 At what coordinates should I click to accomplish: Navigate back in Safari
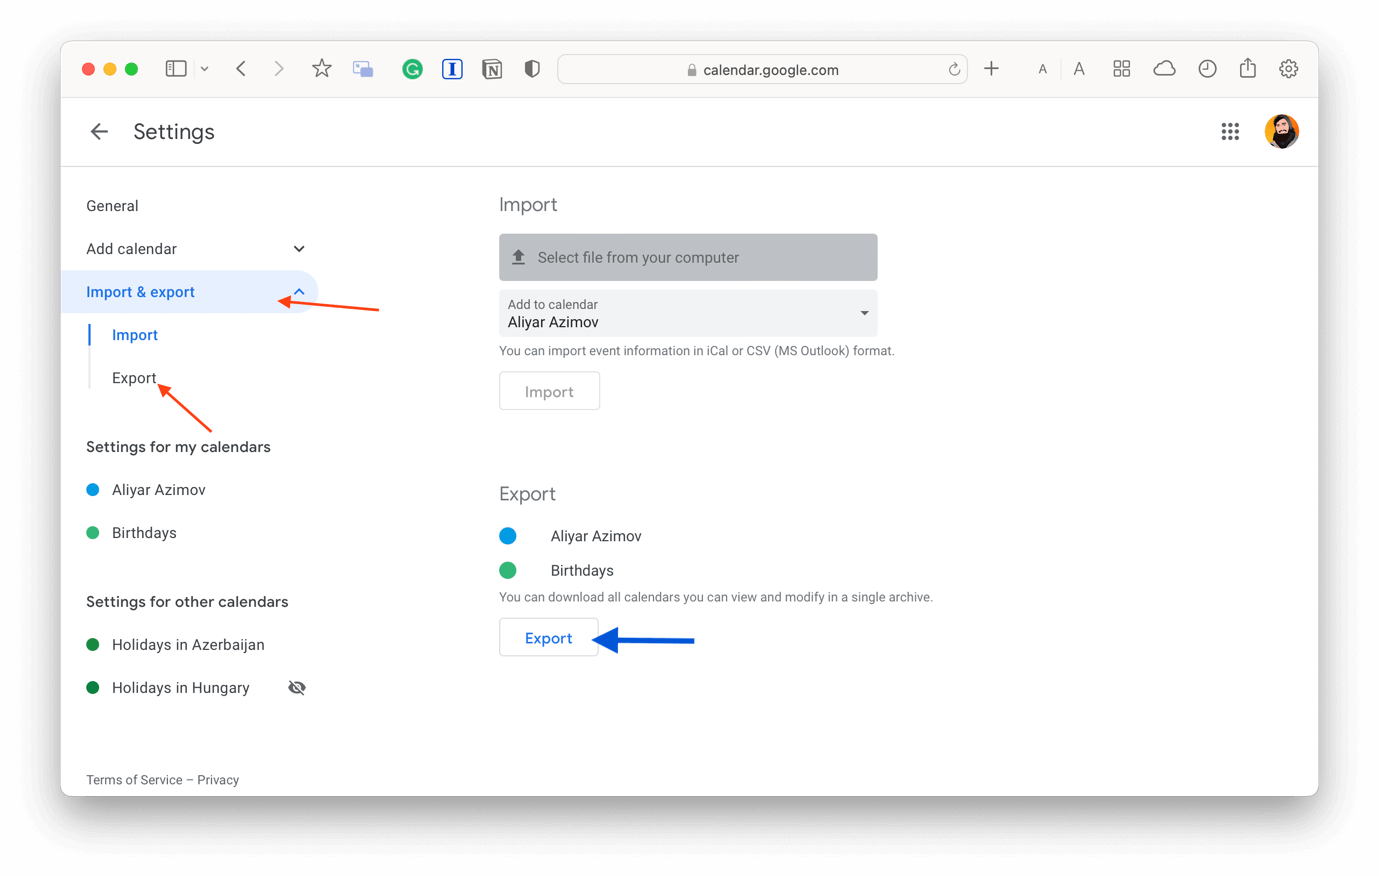(x=241, y=69)
